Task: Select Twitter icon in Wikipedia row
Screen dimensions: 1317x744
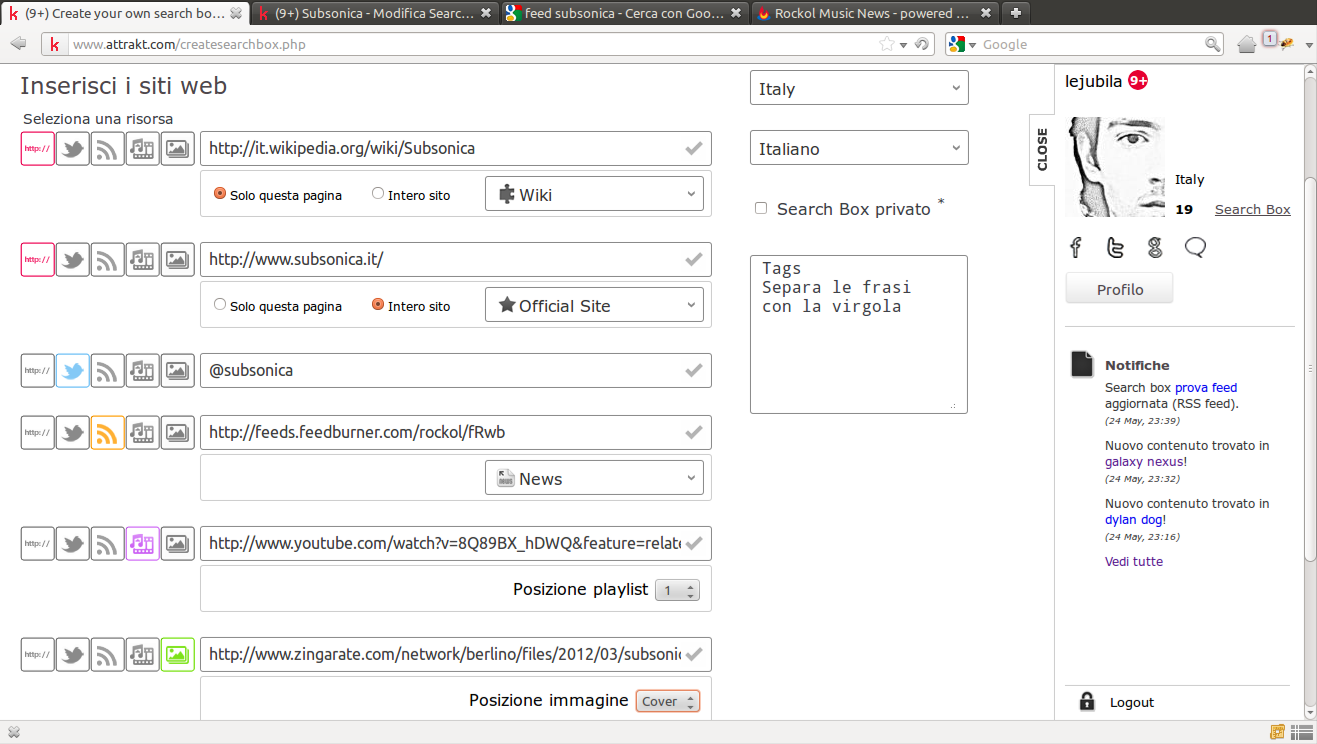Action: point(73,149)
